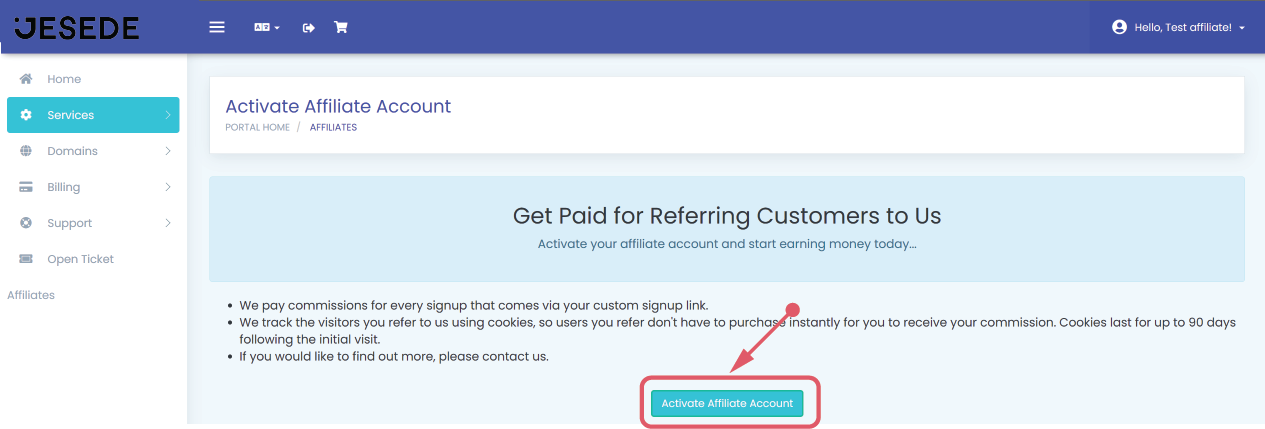The width and height of the screenshot is (1265, 429).
Task: Expand the Domains submenu chevron
Action: [168, 151]
